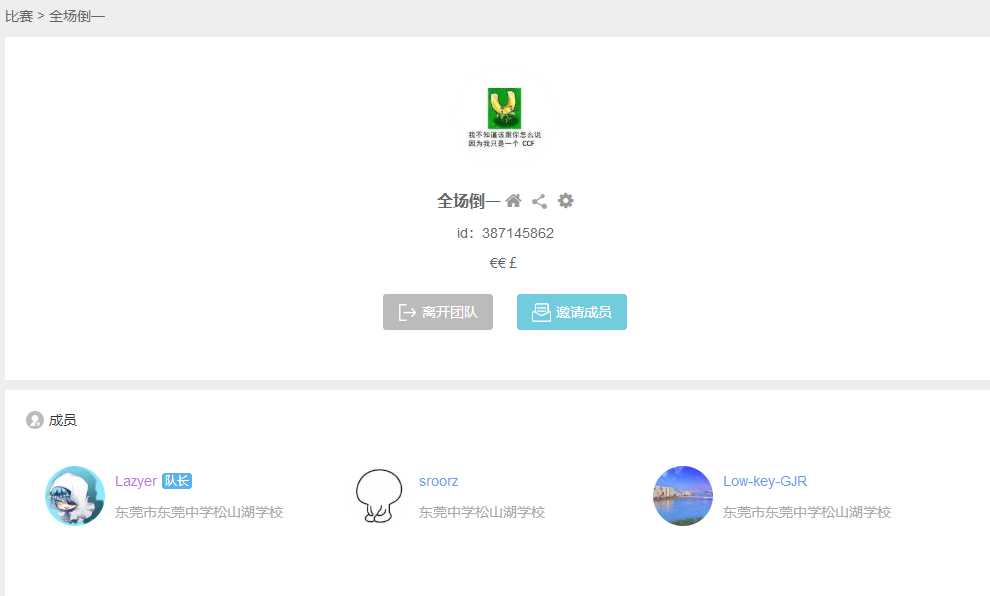This screenshot has height=596, width=990.
Task: Click Lazyer's blue avatar picture
Action: [75, 496]
